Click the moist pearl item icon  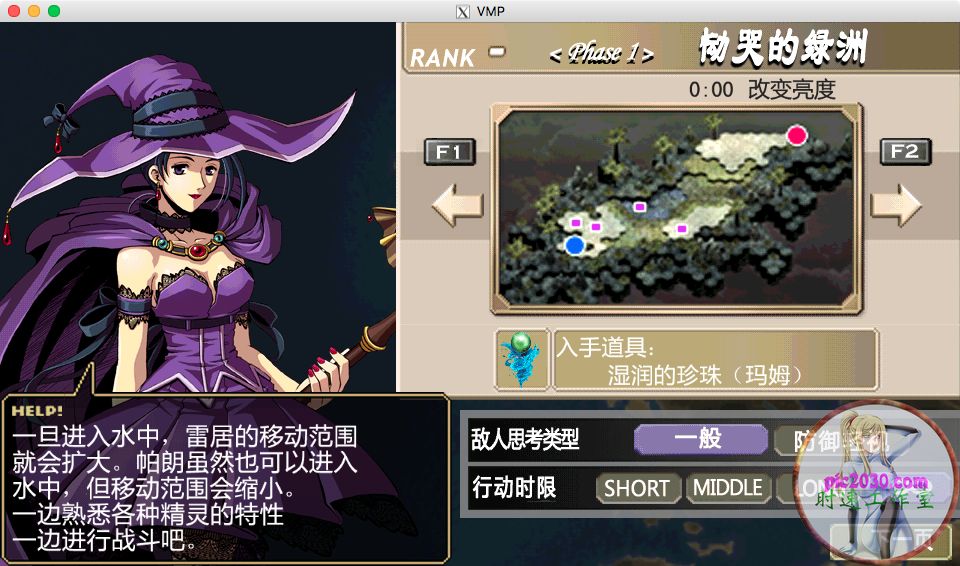(x=522, y=359)
